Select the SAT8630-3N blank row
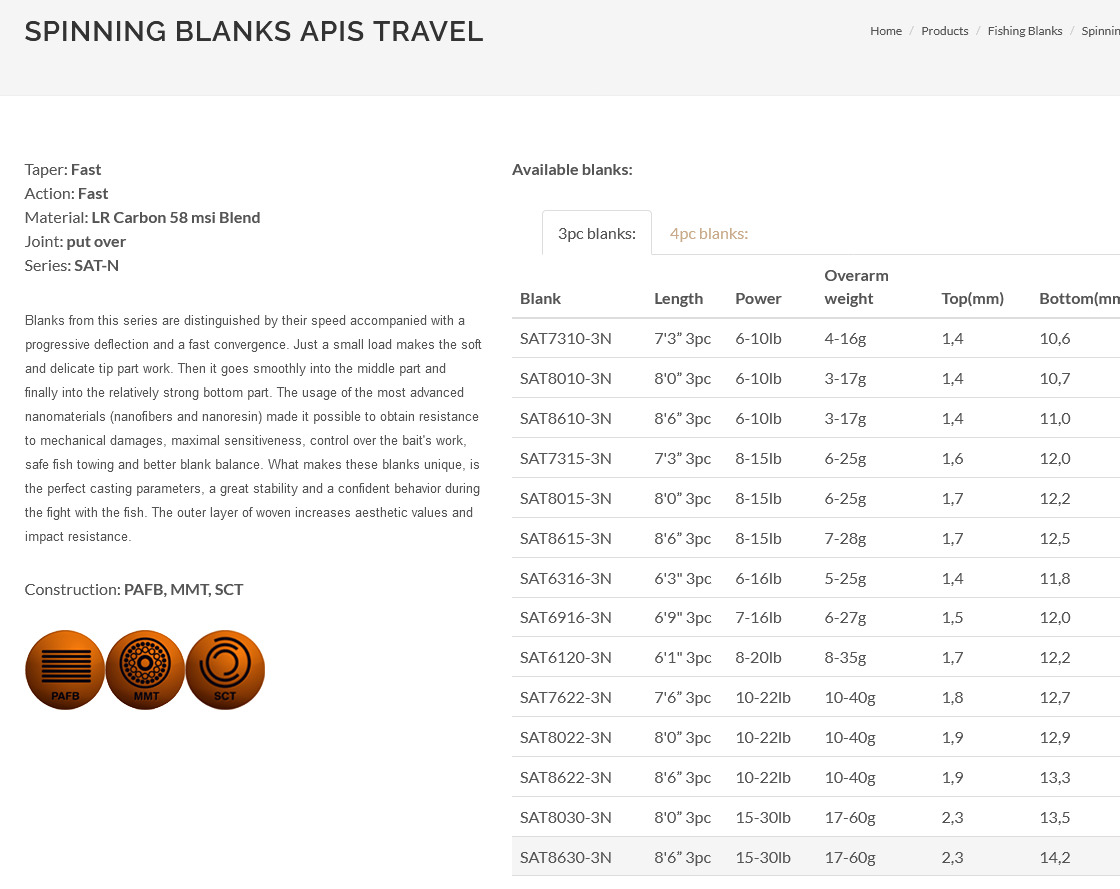This screenshot has height=889, width=1120. [566, 857]
